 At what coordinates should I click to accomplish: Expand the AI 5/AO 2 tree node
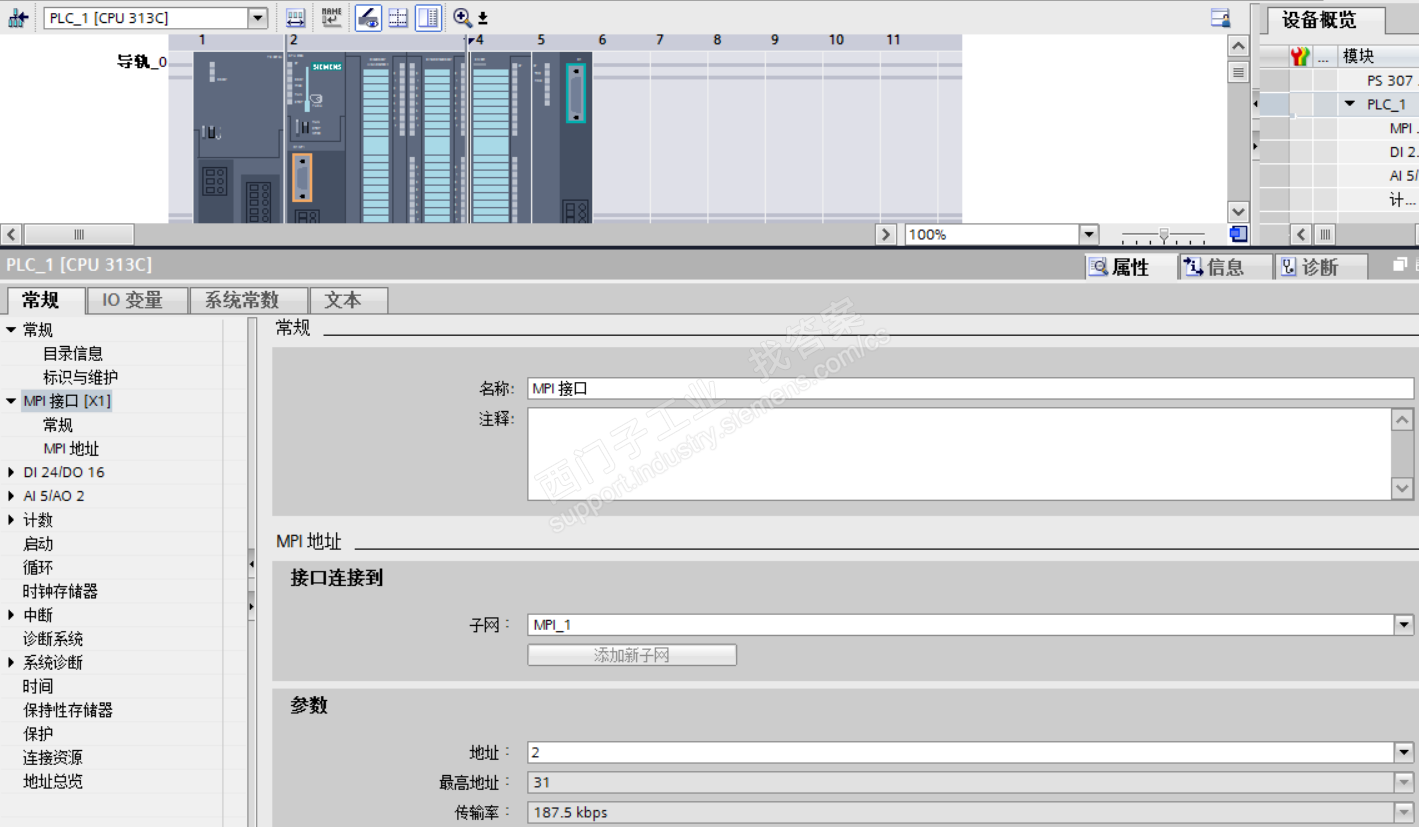click(11, 496)
